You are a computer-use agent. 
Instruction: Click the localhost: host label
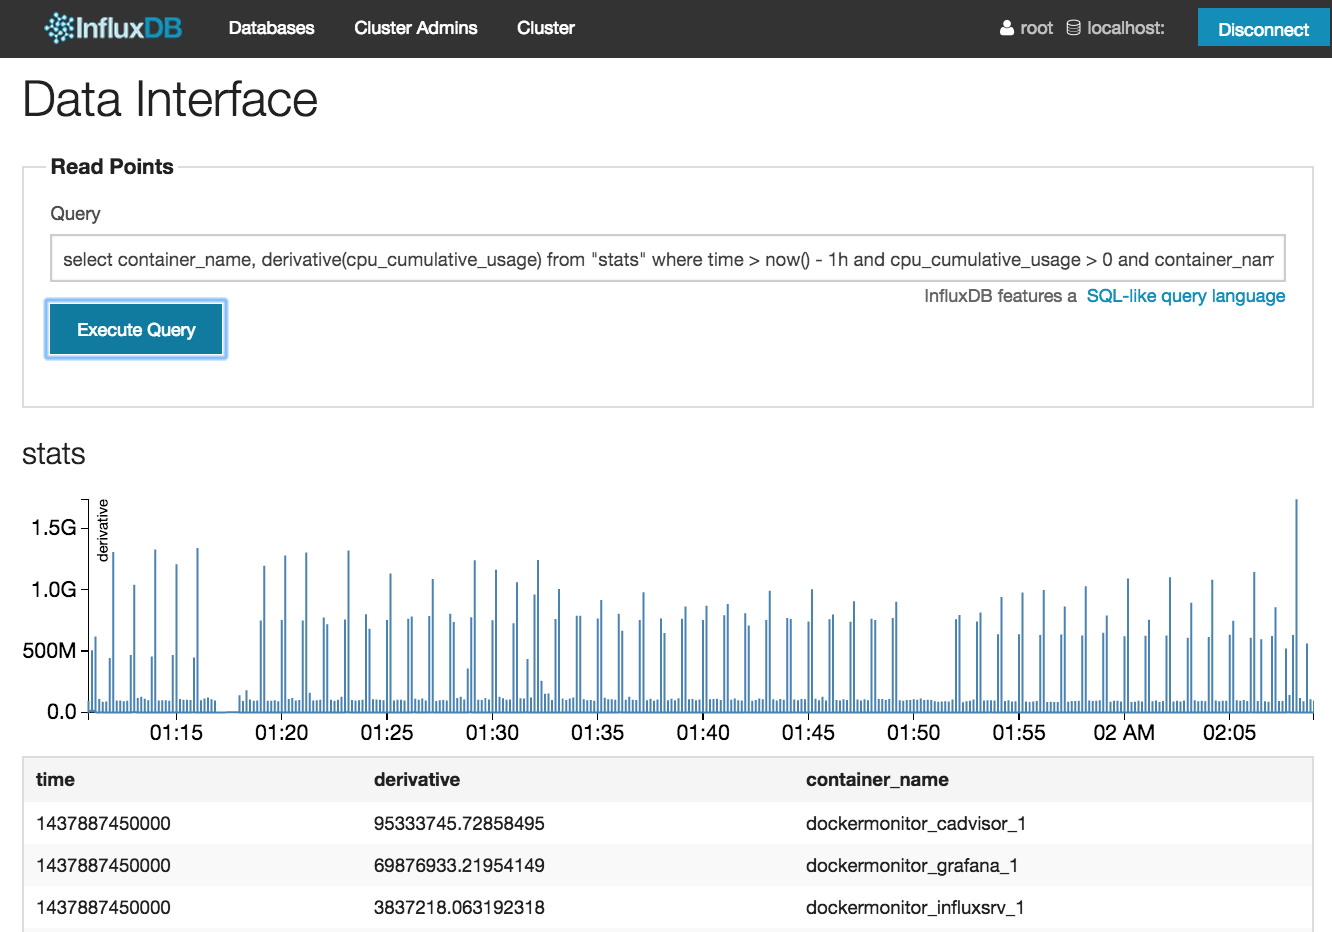1126,28
